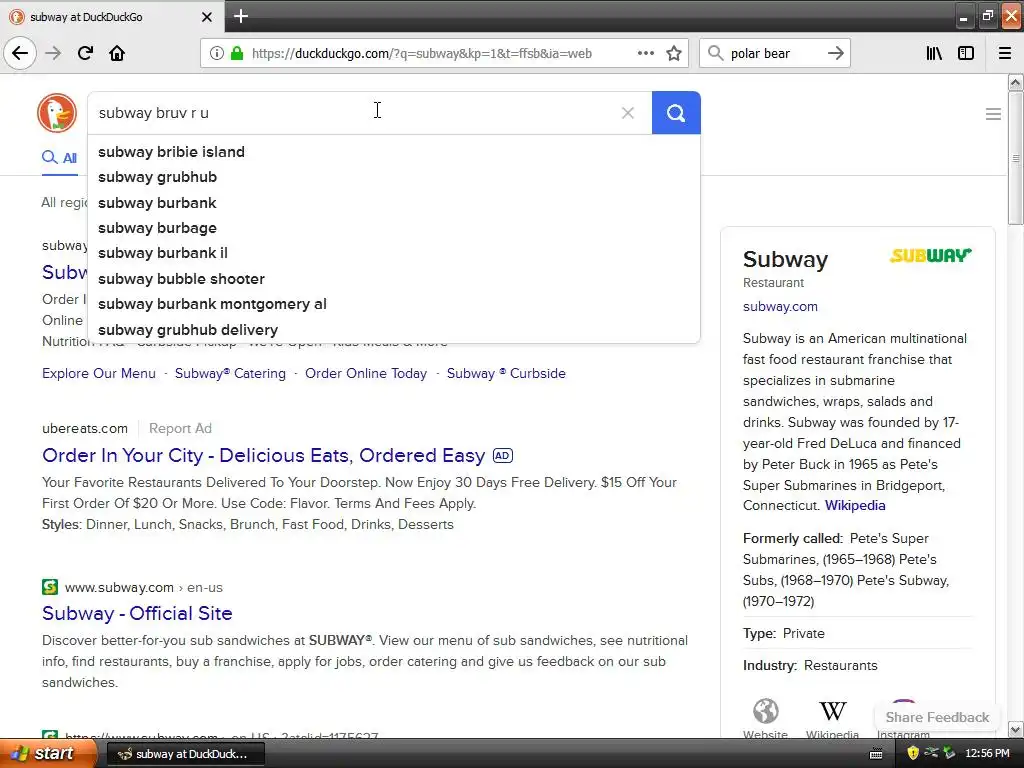Open Order In Your City result title
1024x768 pixels.
point(263,455)
